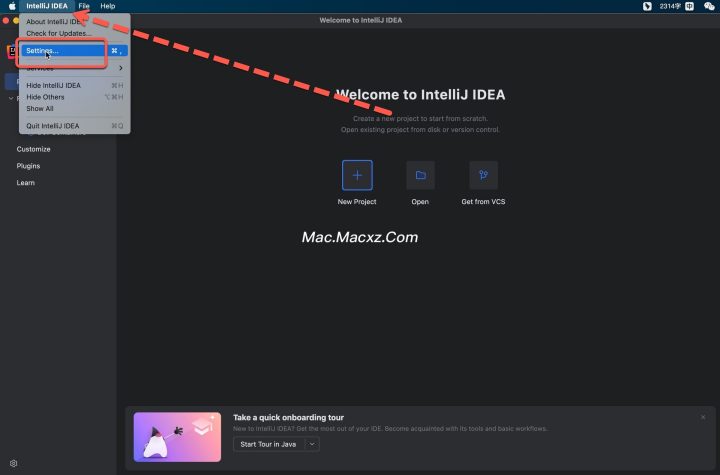Click the input method icon in menu bar

point(689,6)
